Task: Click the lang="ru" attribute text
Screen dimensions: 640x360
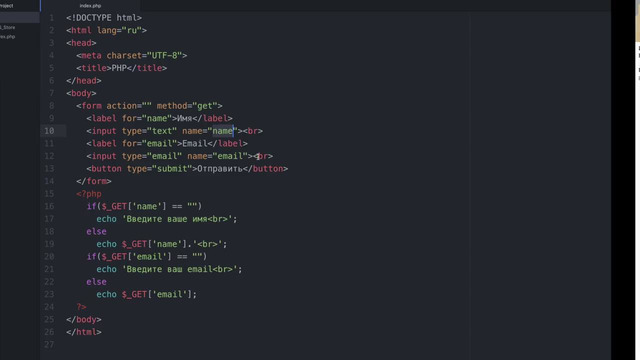Action: (x=119, y=31)
